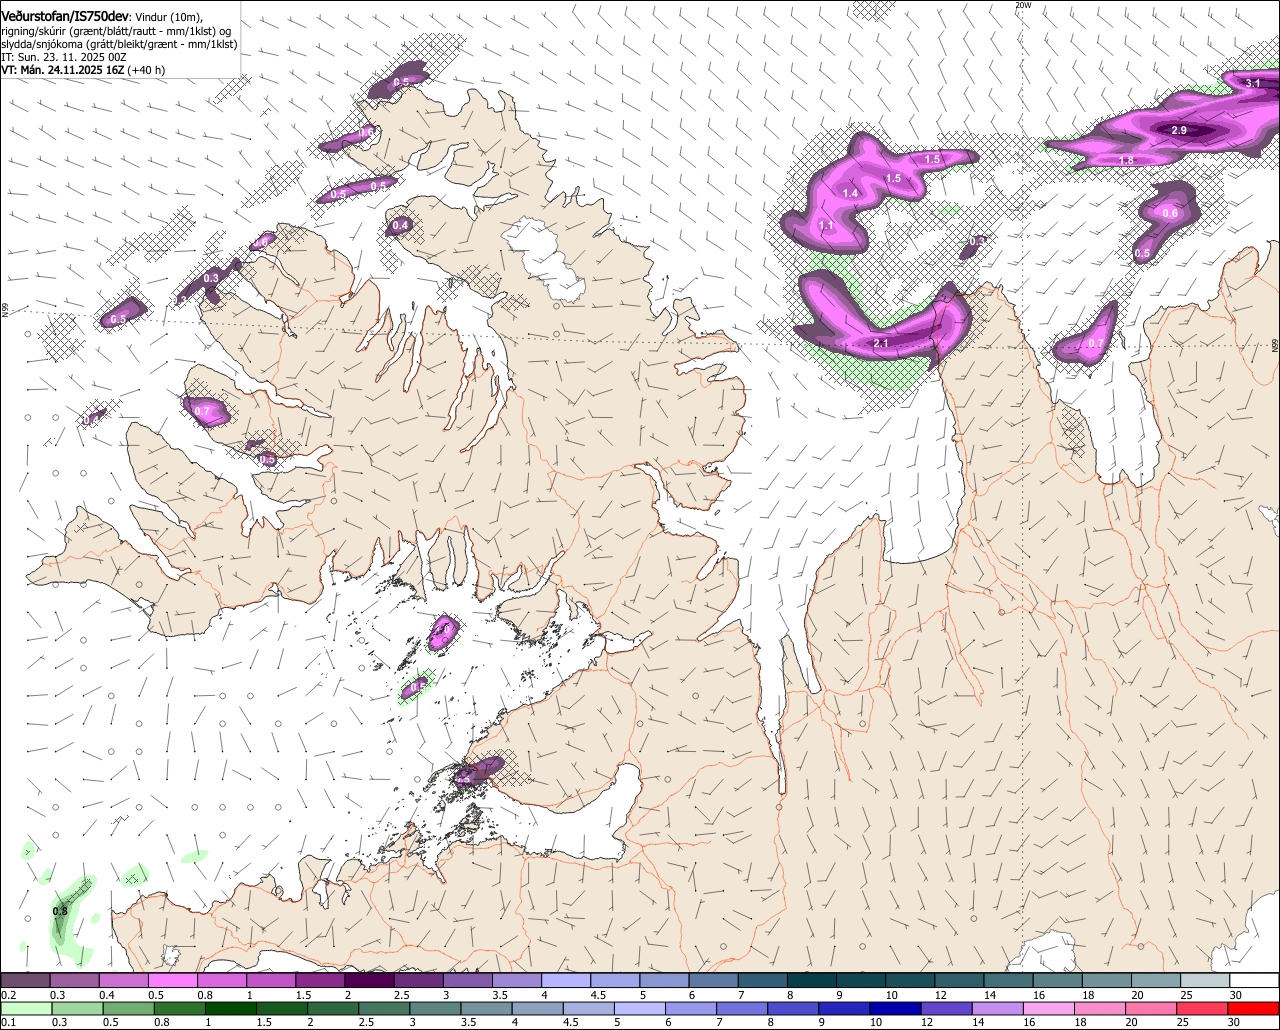Click the 3.1 precipitation value on the map
Screen dimensions: 1280x1030
pos(1253,83)
